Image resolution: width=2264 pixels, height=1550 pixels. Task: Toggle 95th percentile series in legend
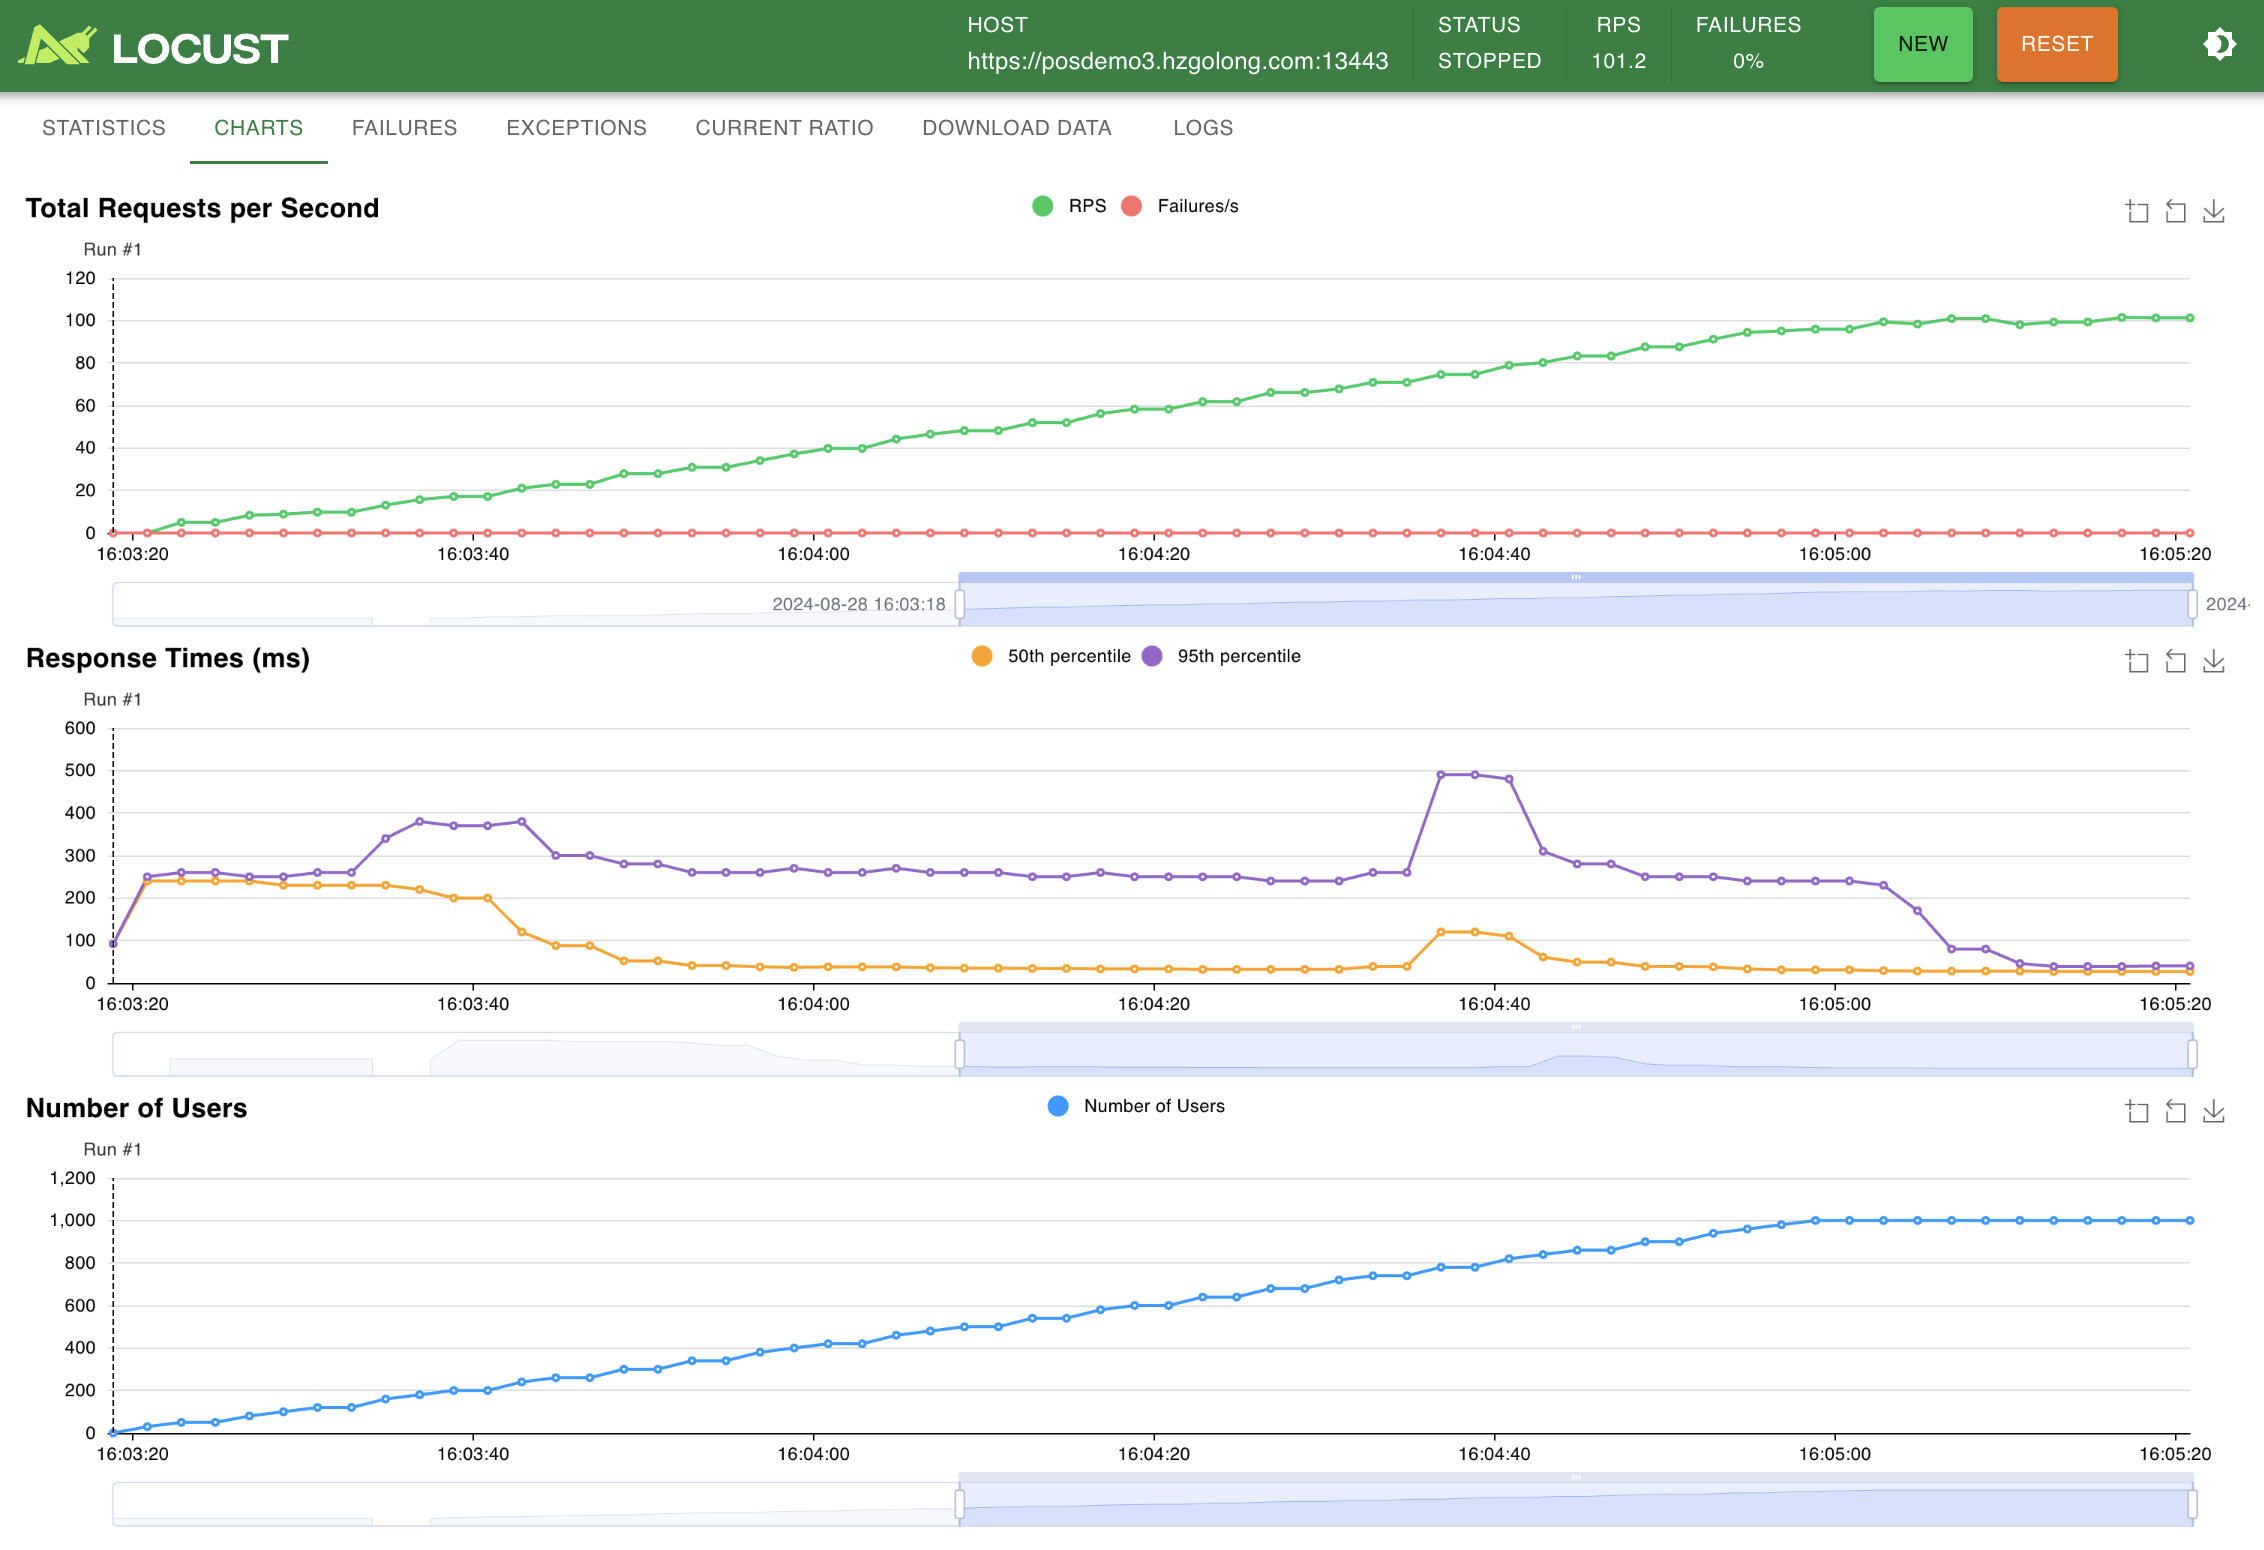click(1221, 656)
